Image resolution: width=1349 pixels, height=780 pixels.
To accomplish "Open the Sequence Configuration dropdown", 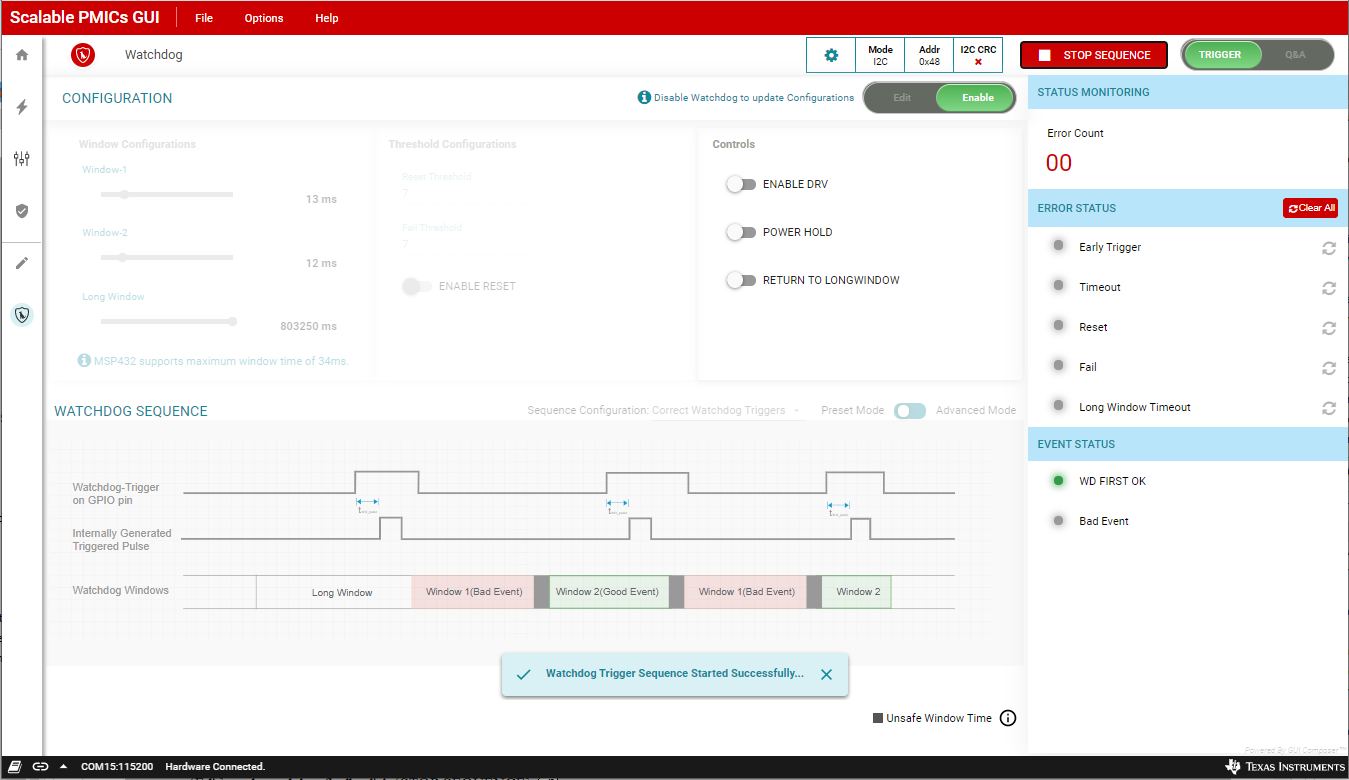I will [x=725, y=411].
